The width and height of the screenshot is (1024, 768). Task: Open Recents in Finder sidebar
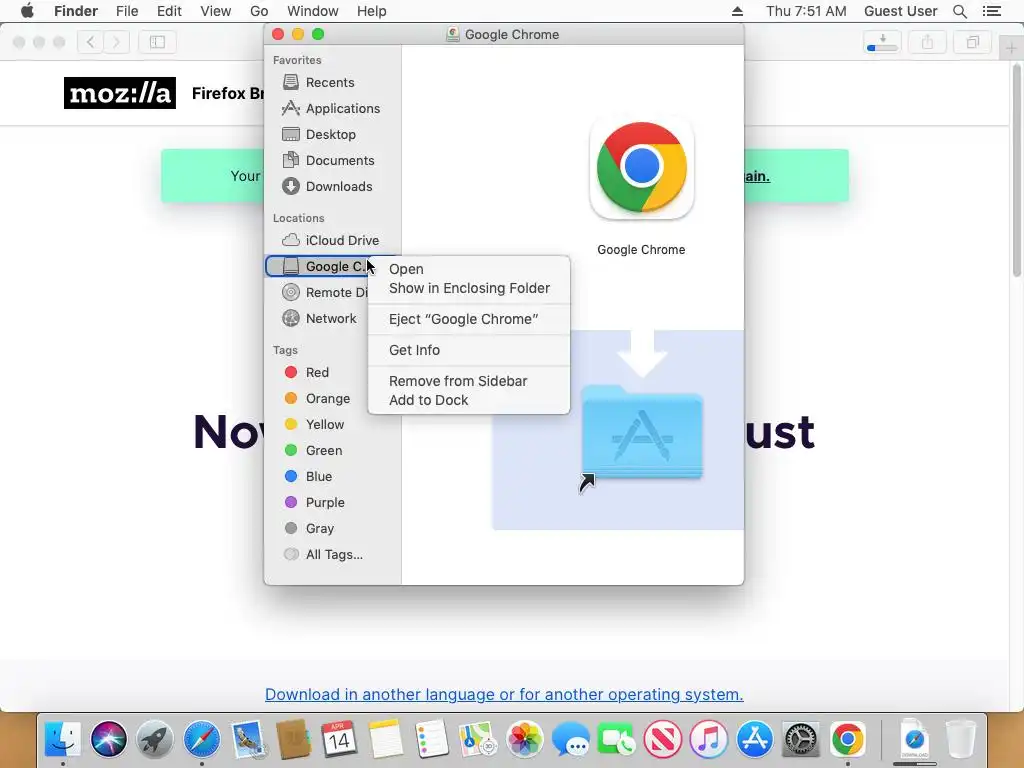(x=330, y=82)
